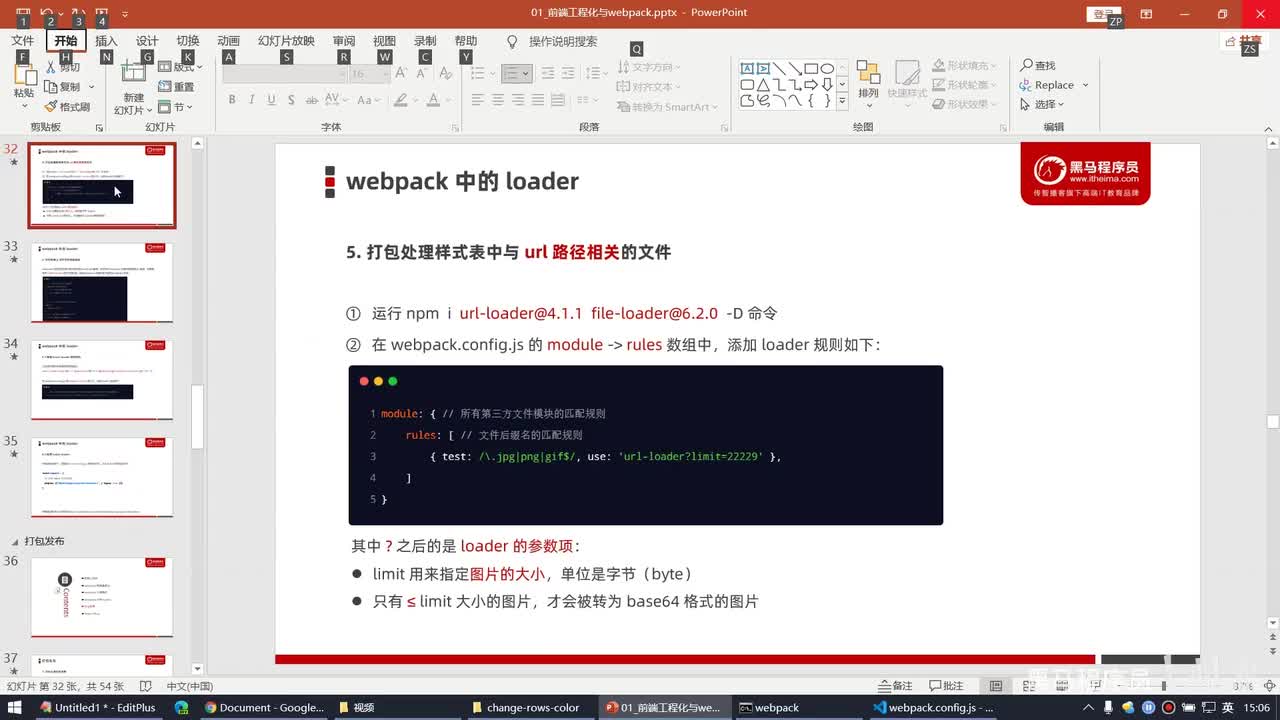Image resolution: width=1280 pixels, height=720 pixels.
Task: Open the font name combo box
Action: click(x=286, y=74)
